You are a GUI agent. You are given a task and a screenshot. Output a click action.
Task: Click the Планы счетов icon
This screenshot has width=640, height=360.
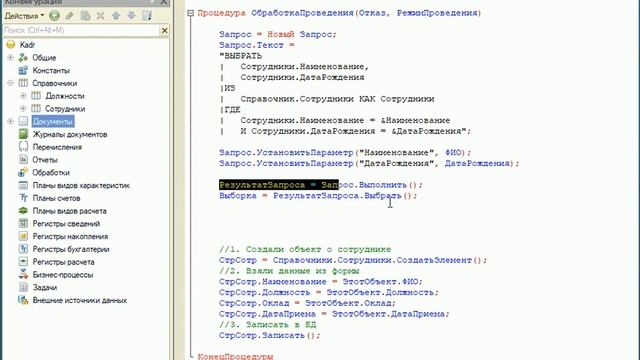pyautogui.click(x=23, y=198)
